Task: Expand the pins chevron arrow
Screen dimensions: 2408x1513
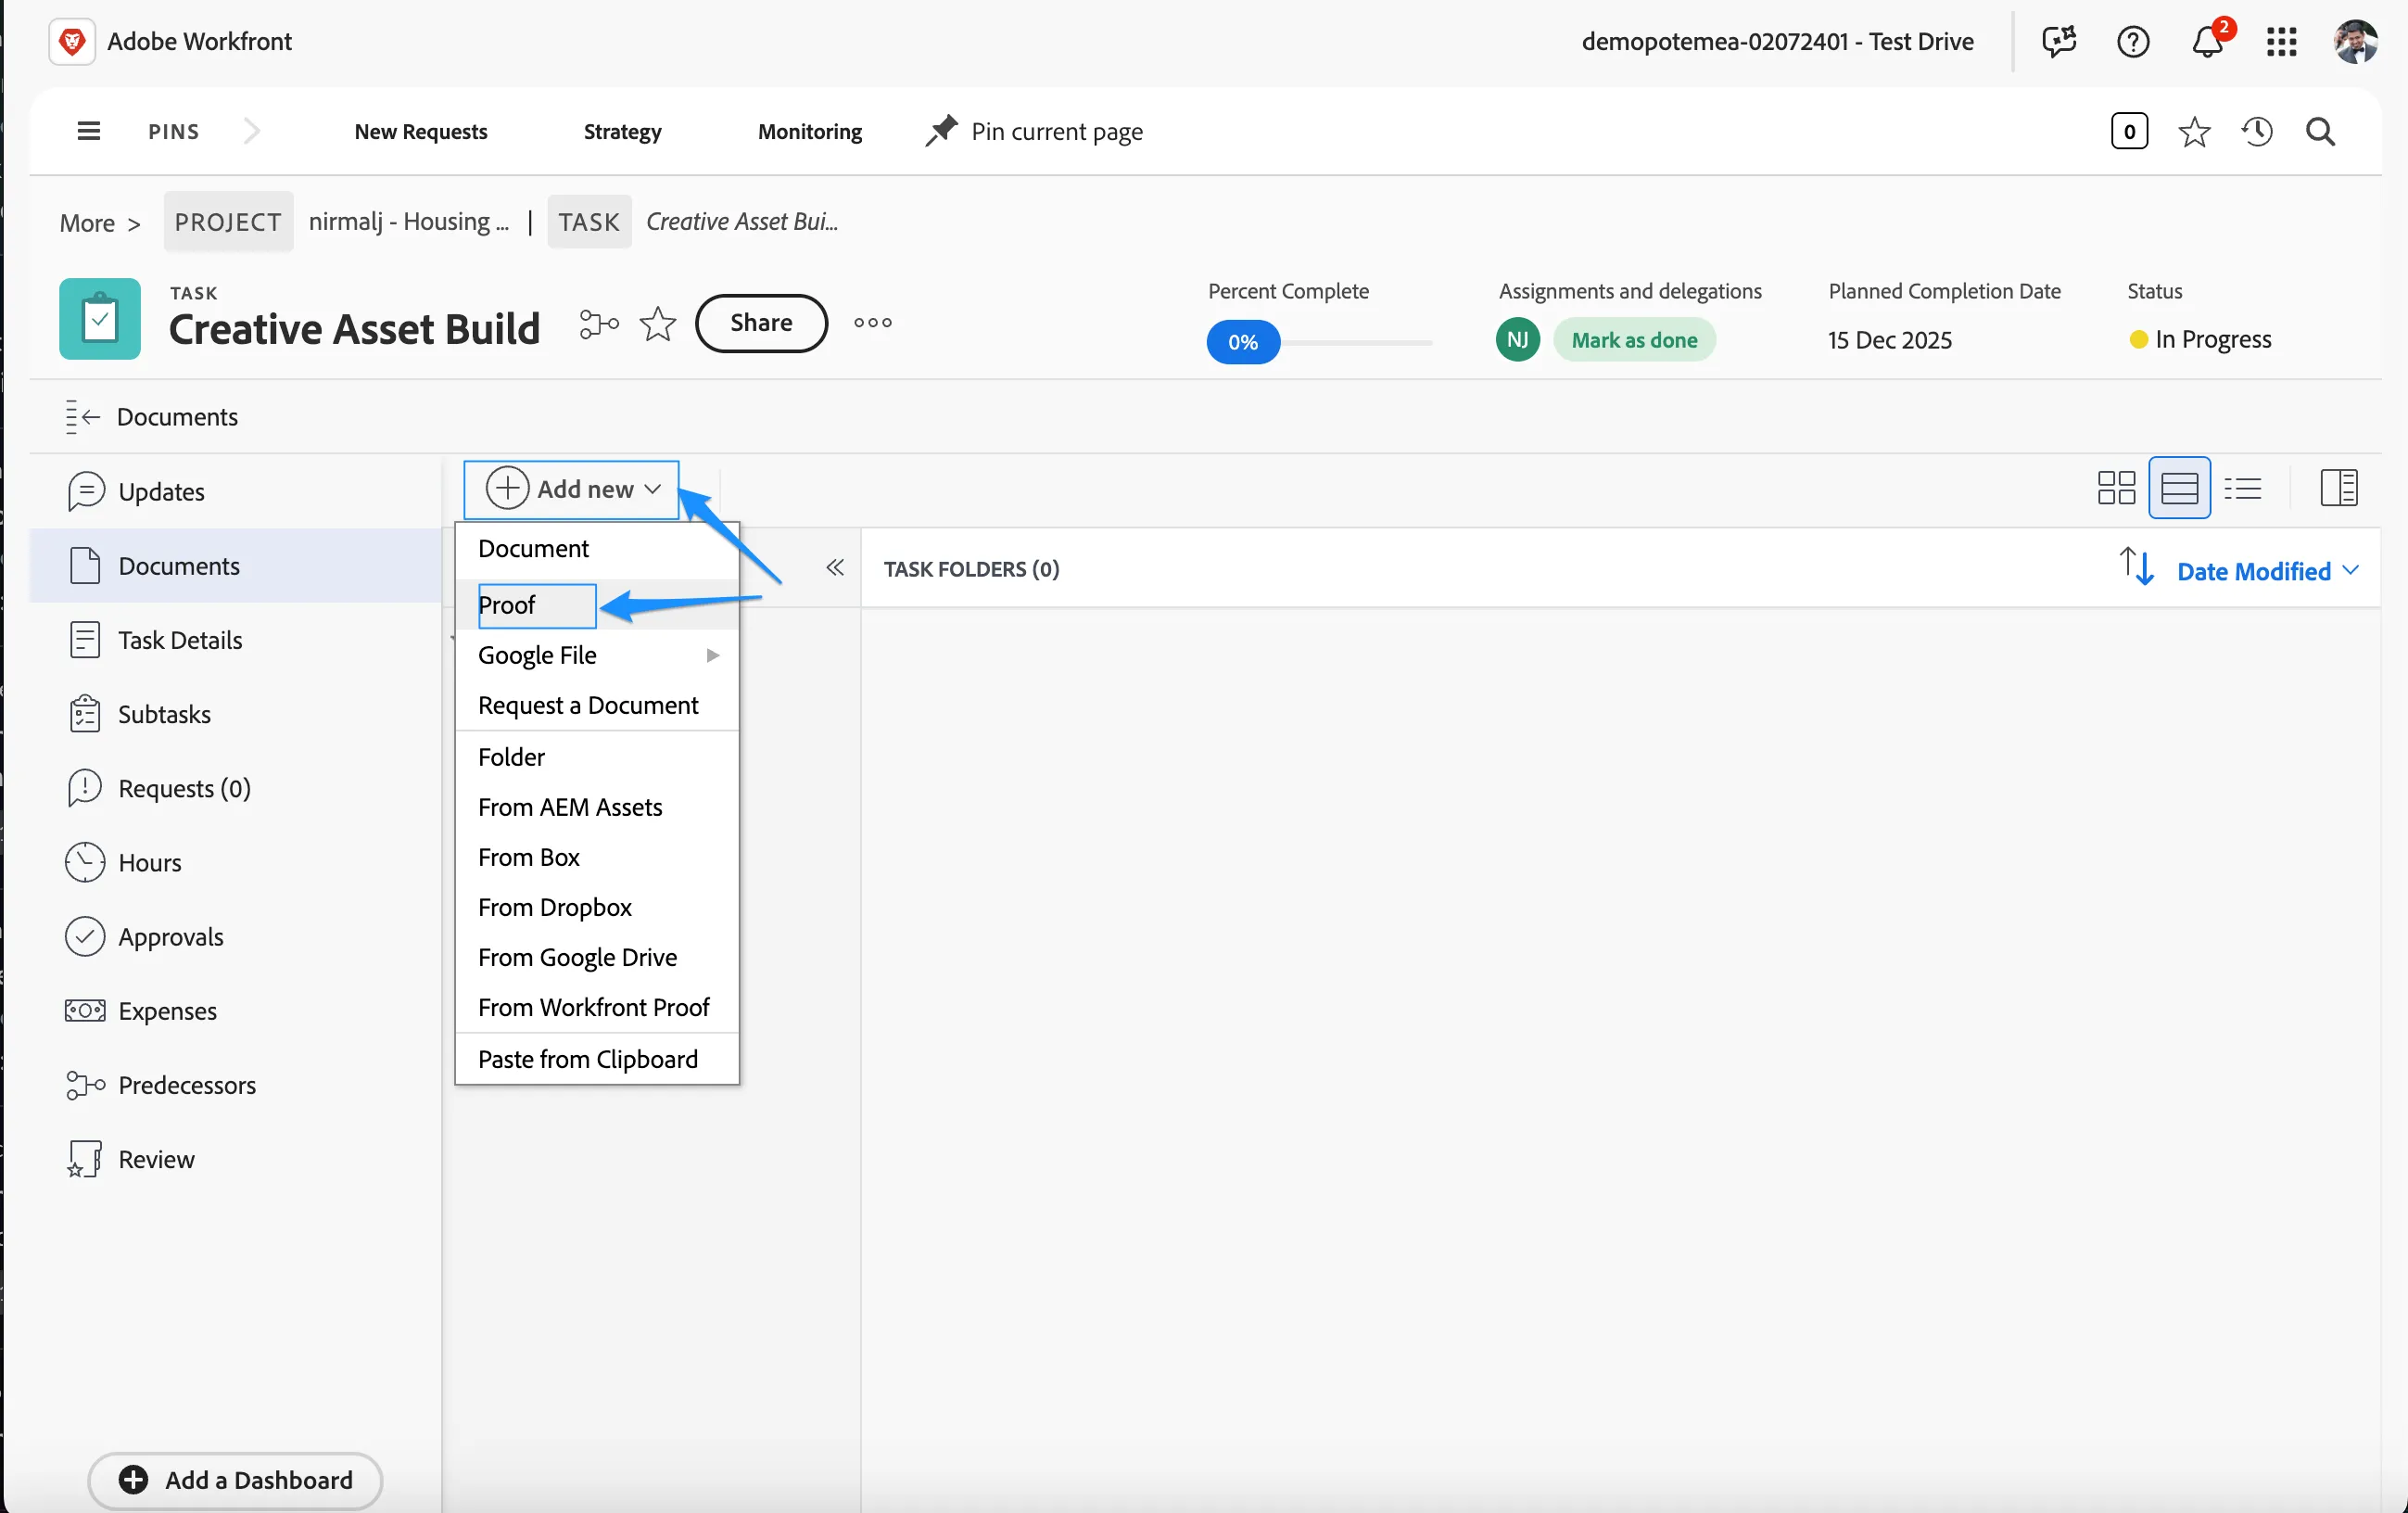Action: (x=252, y=131)
